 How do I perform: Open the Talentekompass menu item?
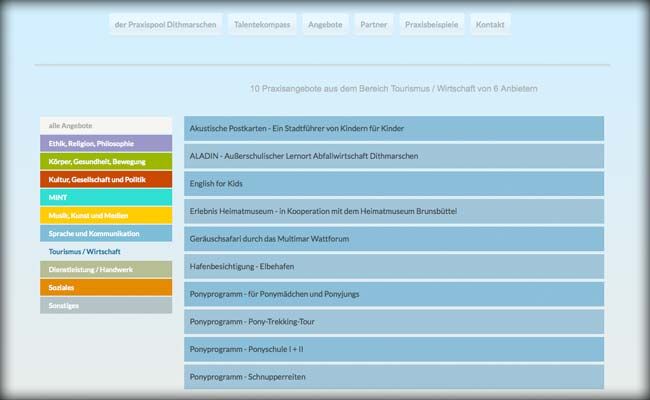pyautogui.click(x=262, y=24)
